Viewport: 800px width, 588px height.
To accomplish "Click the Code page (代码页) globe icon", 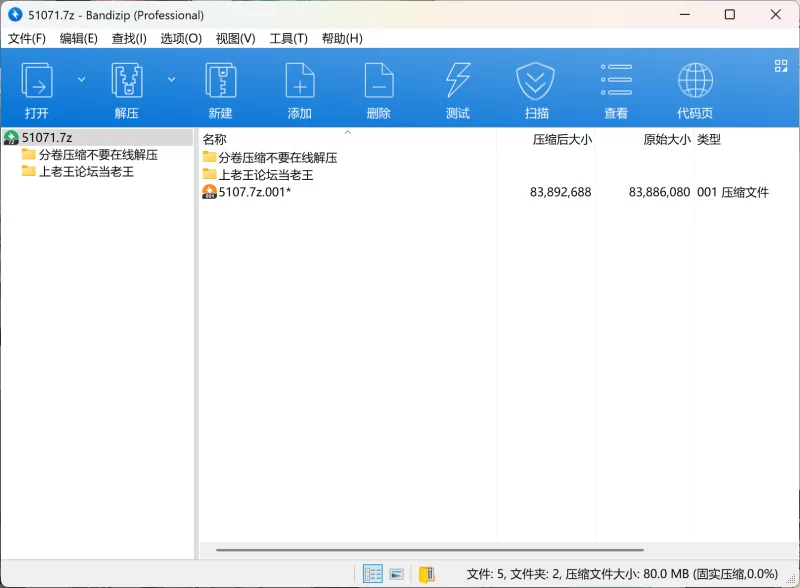I will tap(695, 81).
